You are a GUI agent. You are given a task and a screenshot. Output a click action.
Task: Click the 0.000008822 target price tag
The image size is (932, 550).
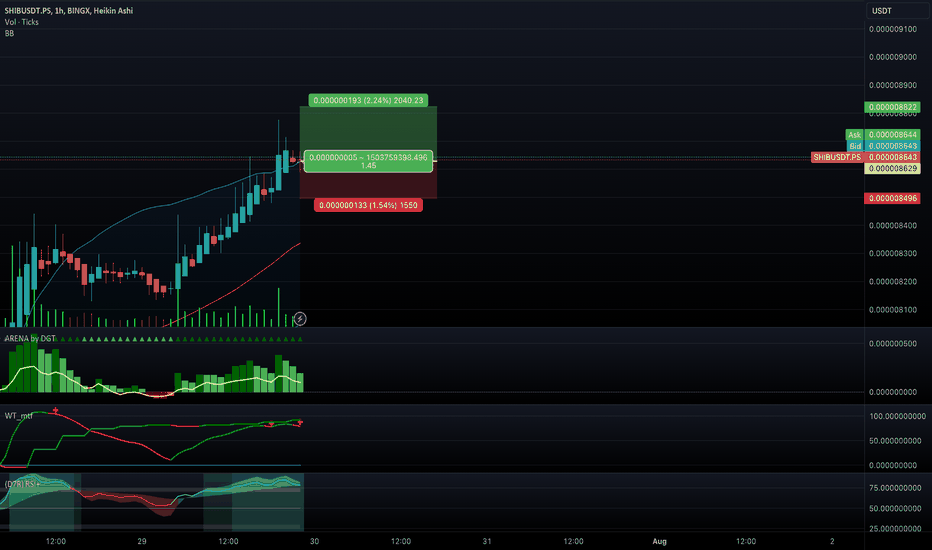point(892,108)
